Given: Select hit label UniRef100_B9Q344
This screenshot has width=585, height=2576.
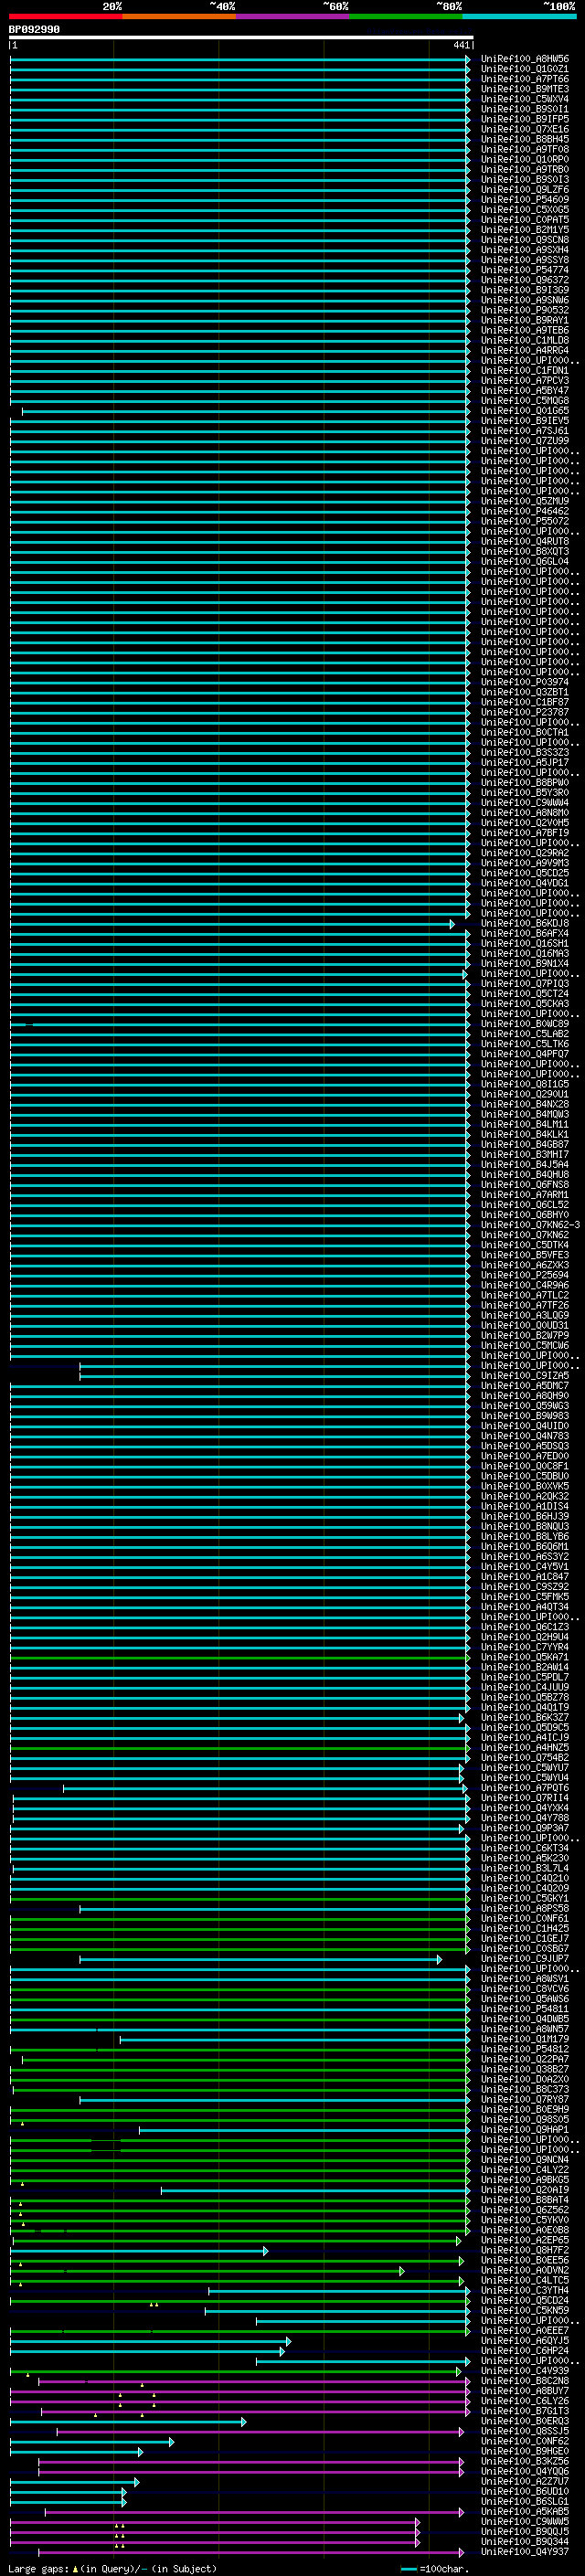Looking at the screenshot, I should click(x=525, y=2541).
